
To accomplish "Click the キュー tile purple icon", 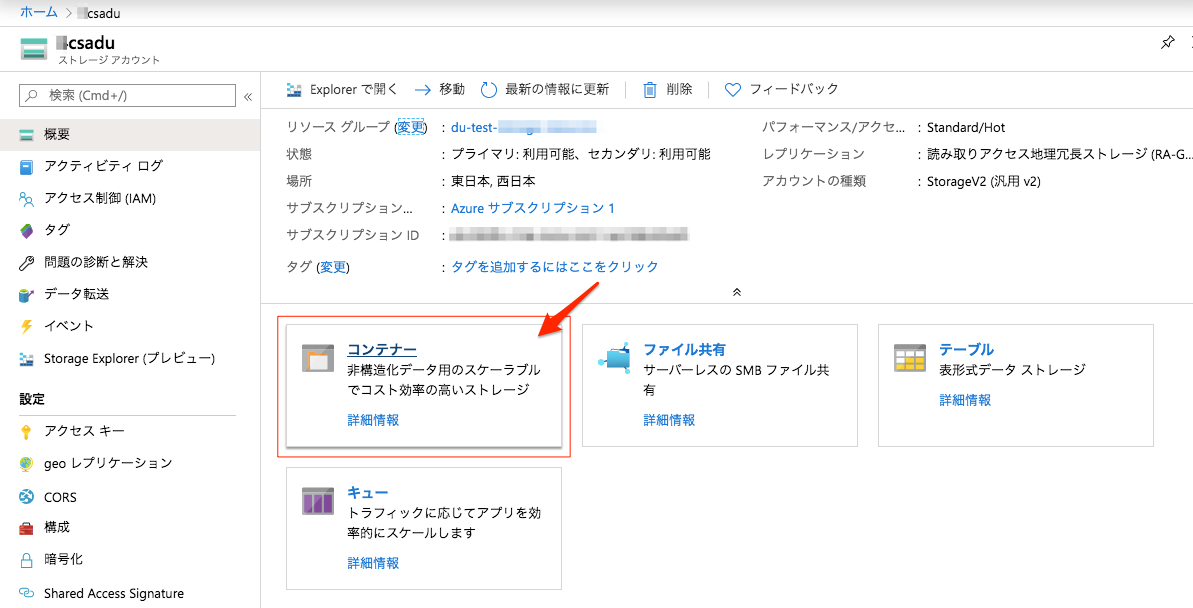I will click(x=317, y=501).
